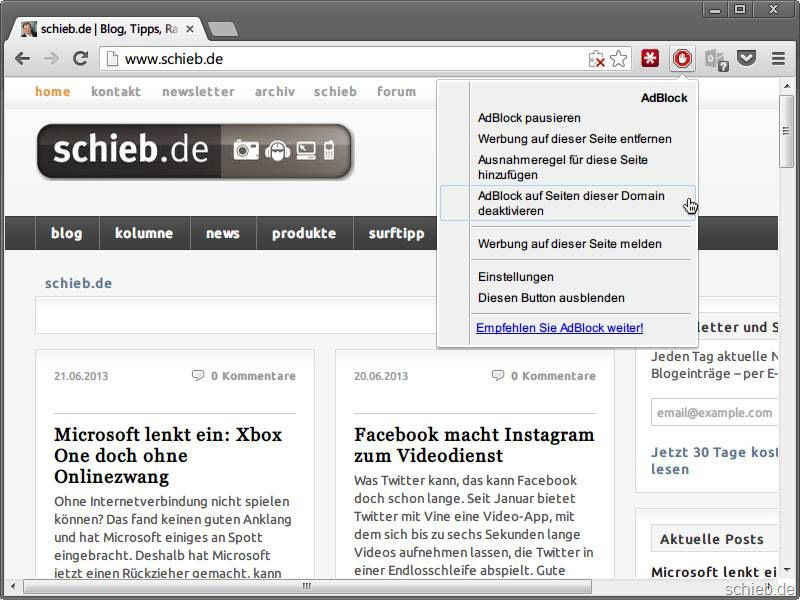The image size is (800, 600).
Task: Open the red asterisk extension icon
Action: point(650,59)
